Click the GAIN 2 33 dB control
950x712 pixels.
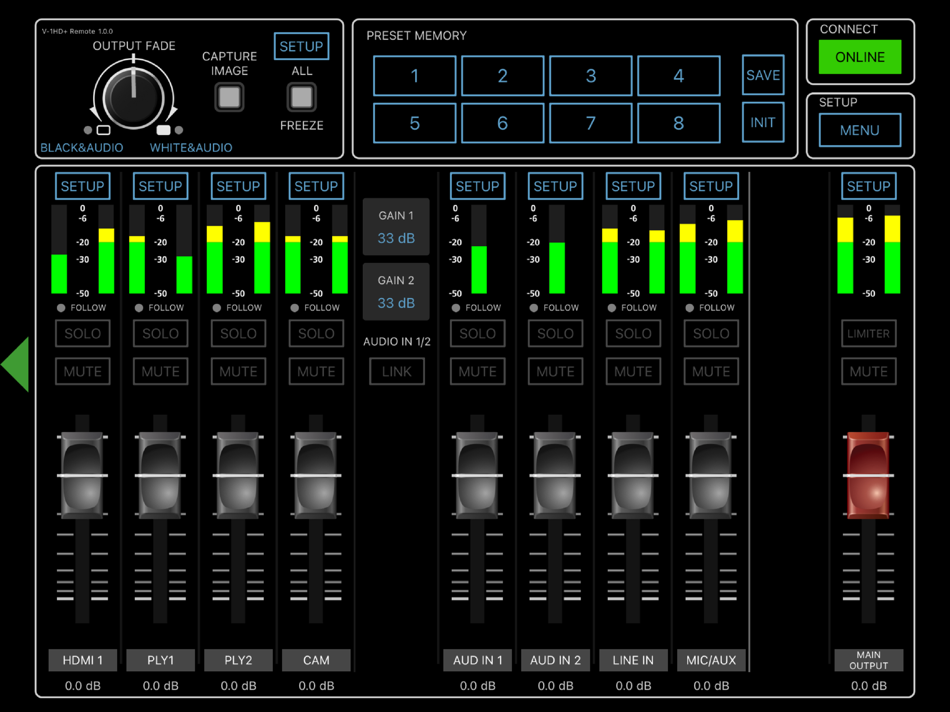click(396, 292)
